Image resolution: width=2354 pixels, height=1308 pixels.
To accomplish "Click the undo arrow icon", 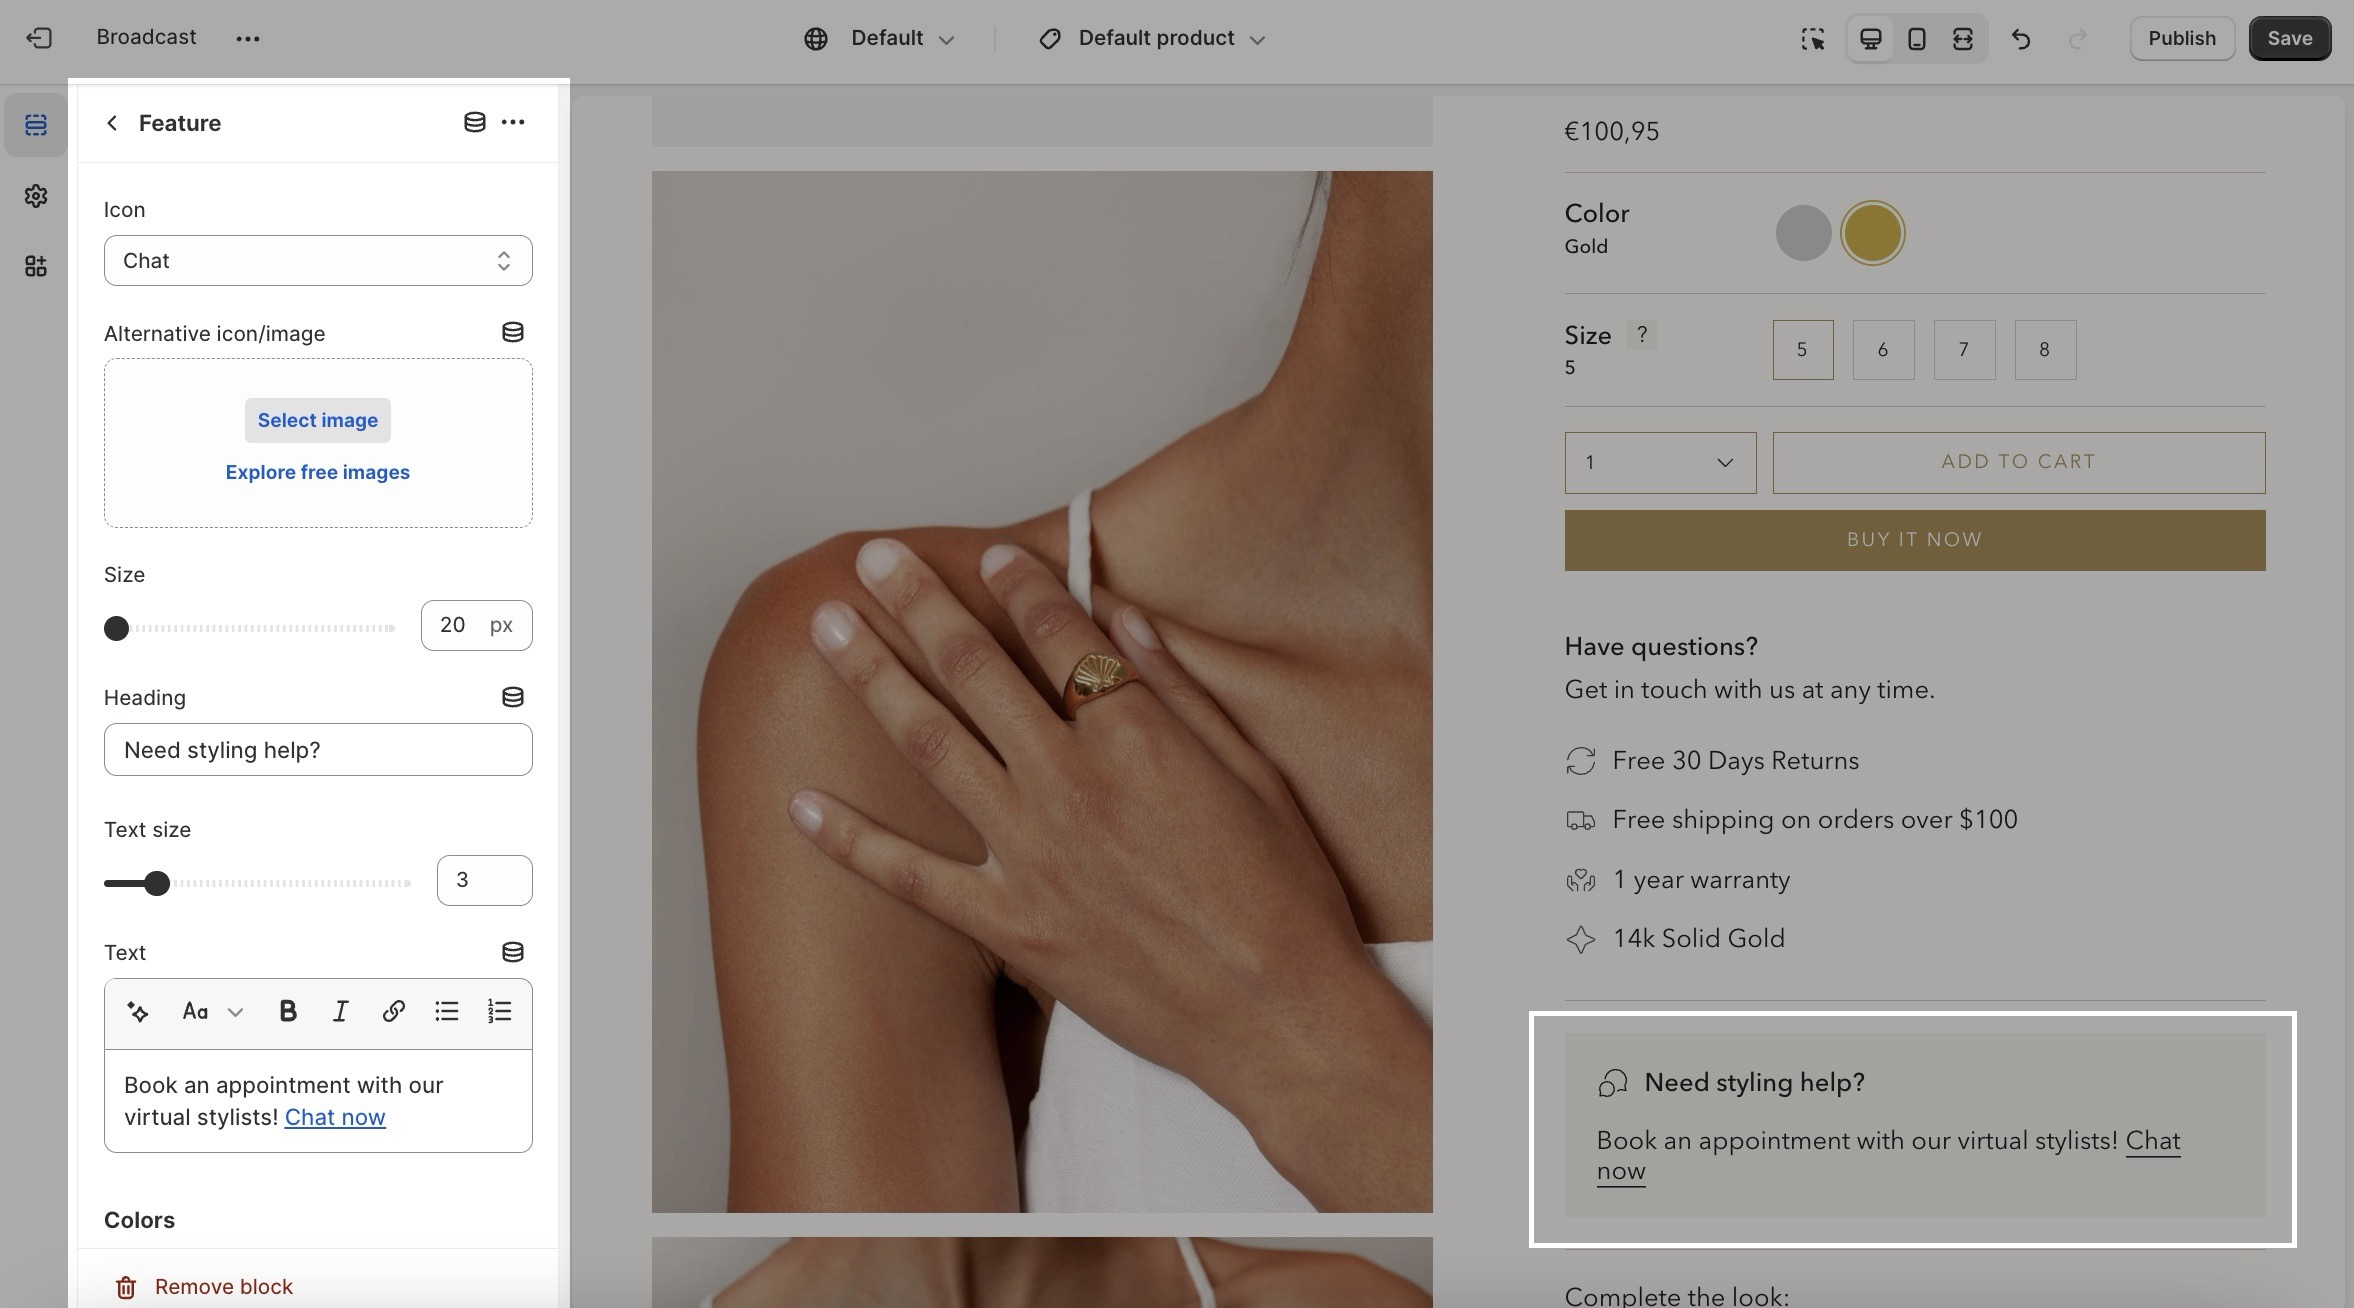I will (x=2021, y=38).
